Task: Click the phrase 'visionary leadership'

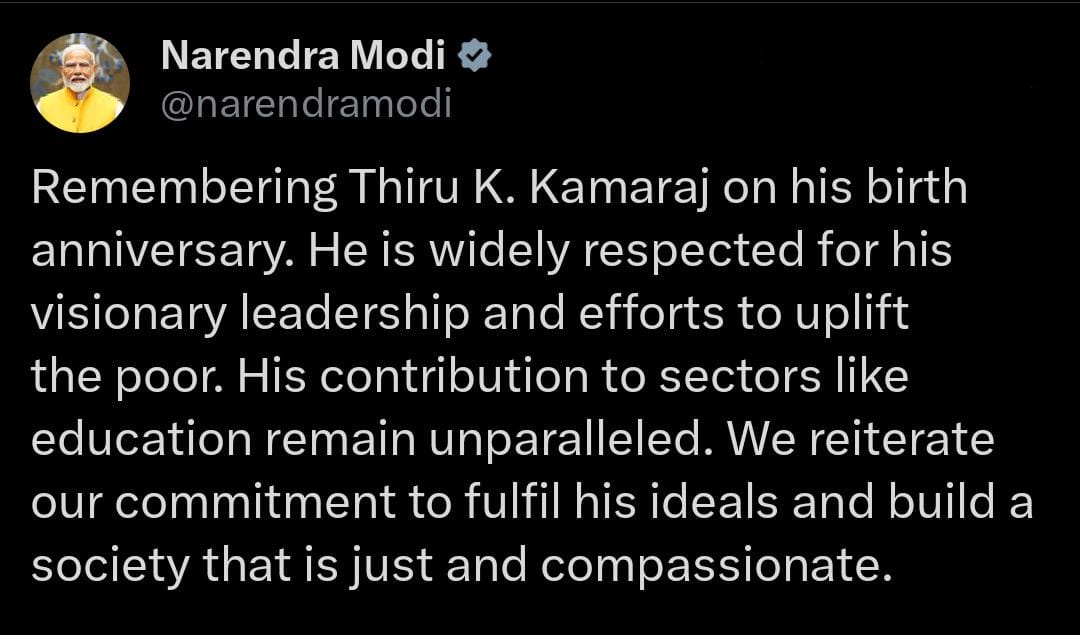Action: [251, 314]
